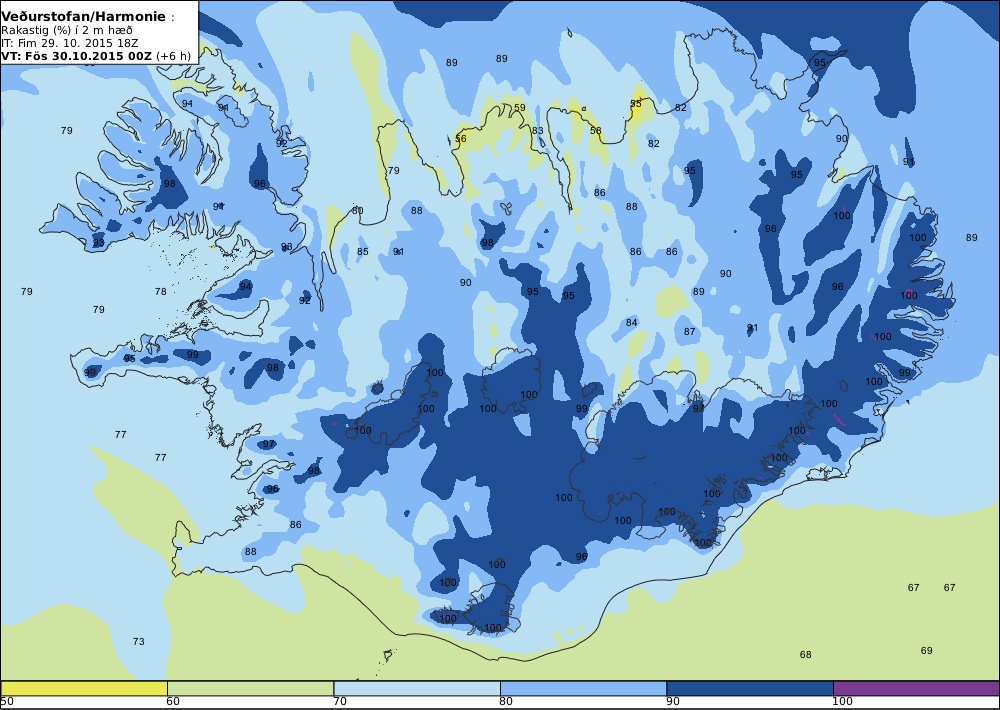Click the humidity value 73 over ocean

(x=138, y=642)
